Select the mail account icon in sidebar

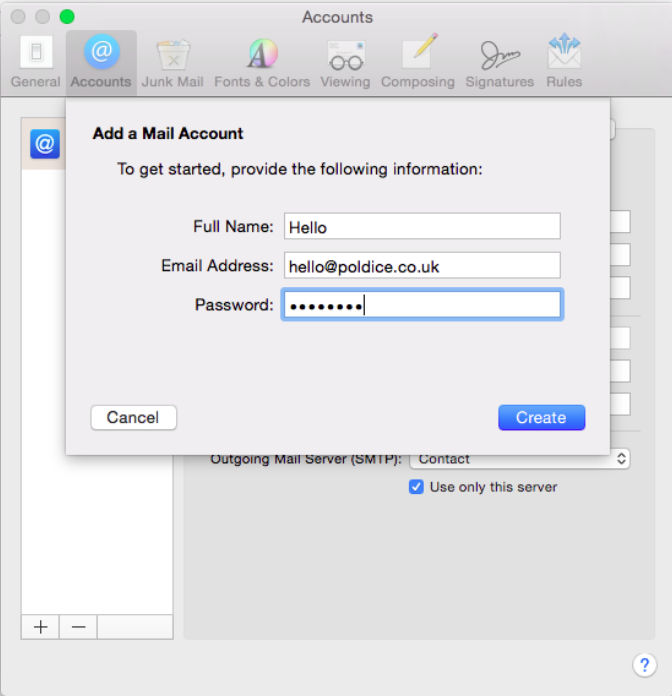point(45,144)
